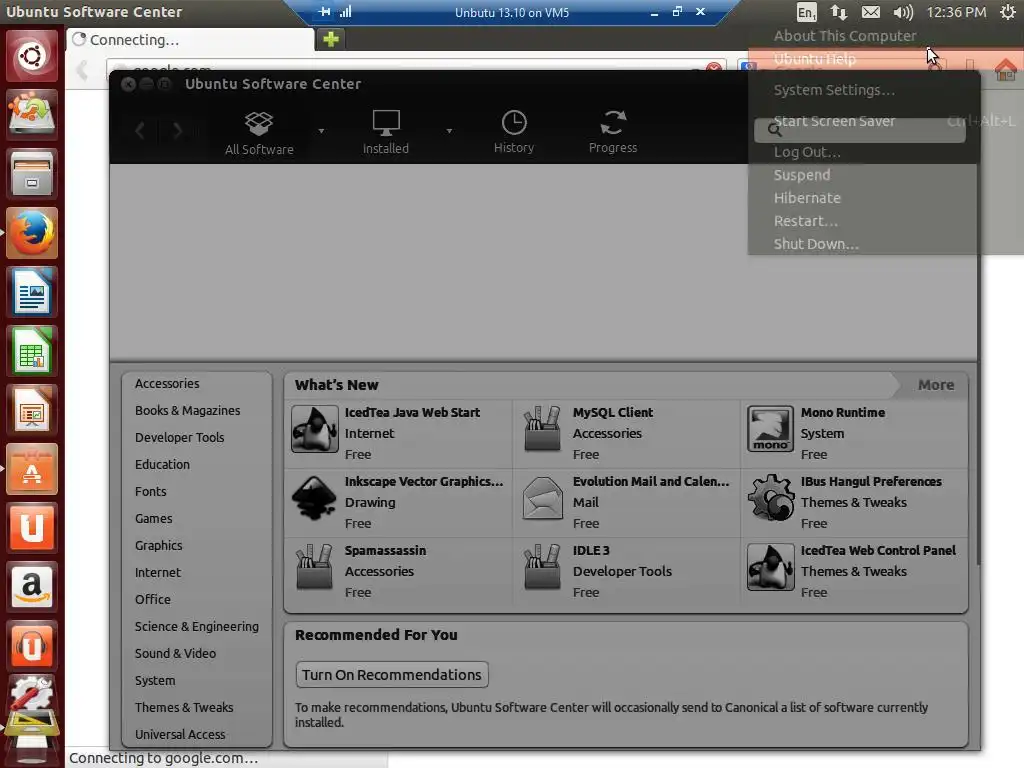Select Graphics category
Image resolution: width=1024 pixels, height=768 pixels.
tap(159, 545)
